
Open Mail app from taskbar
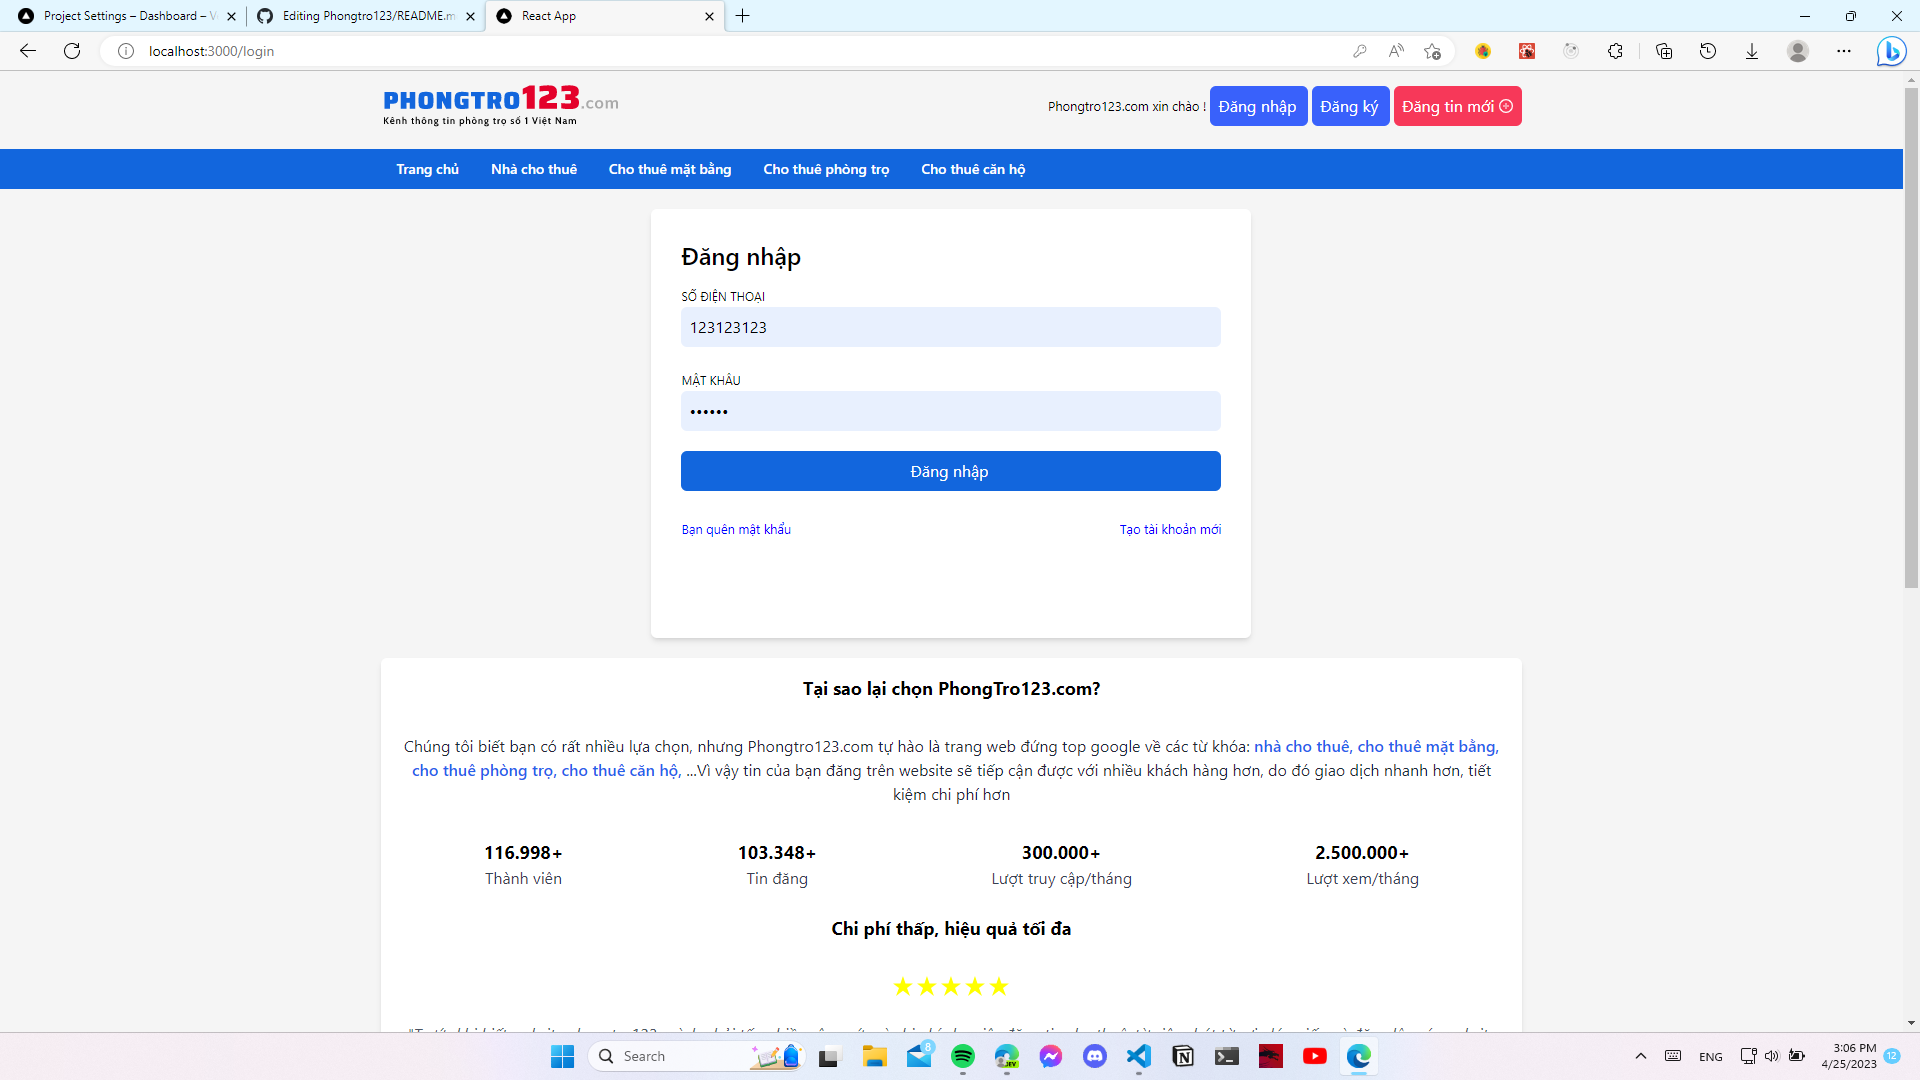pos(919,1056)
